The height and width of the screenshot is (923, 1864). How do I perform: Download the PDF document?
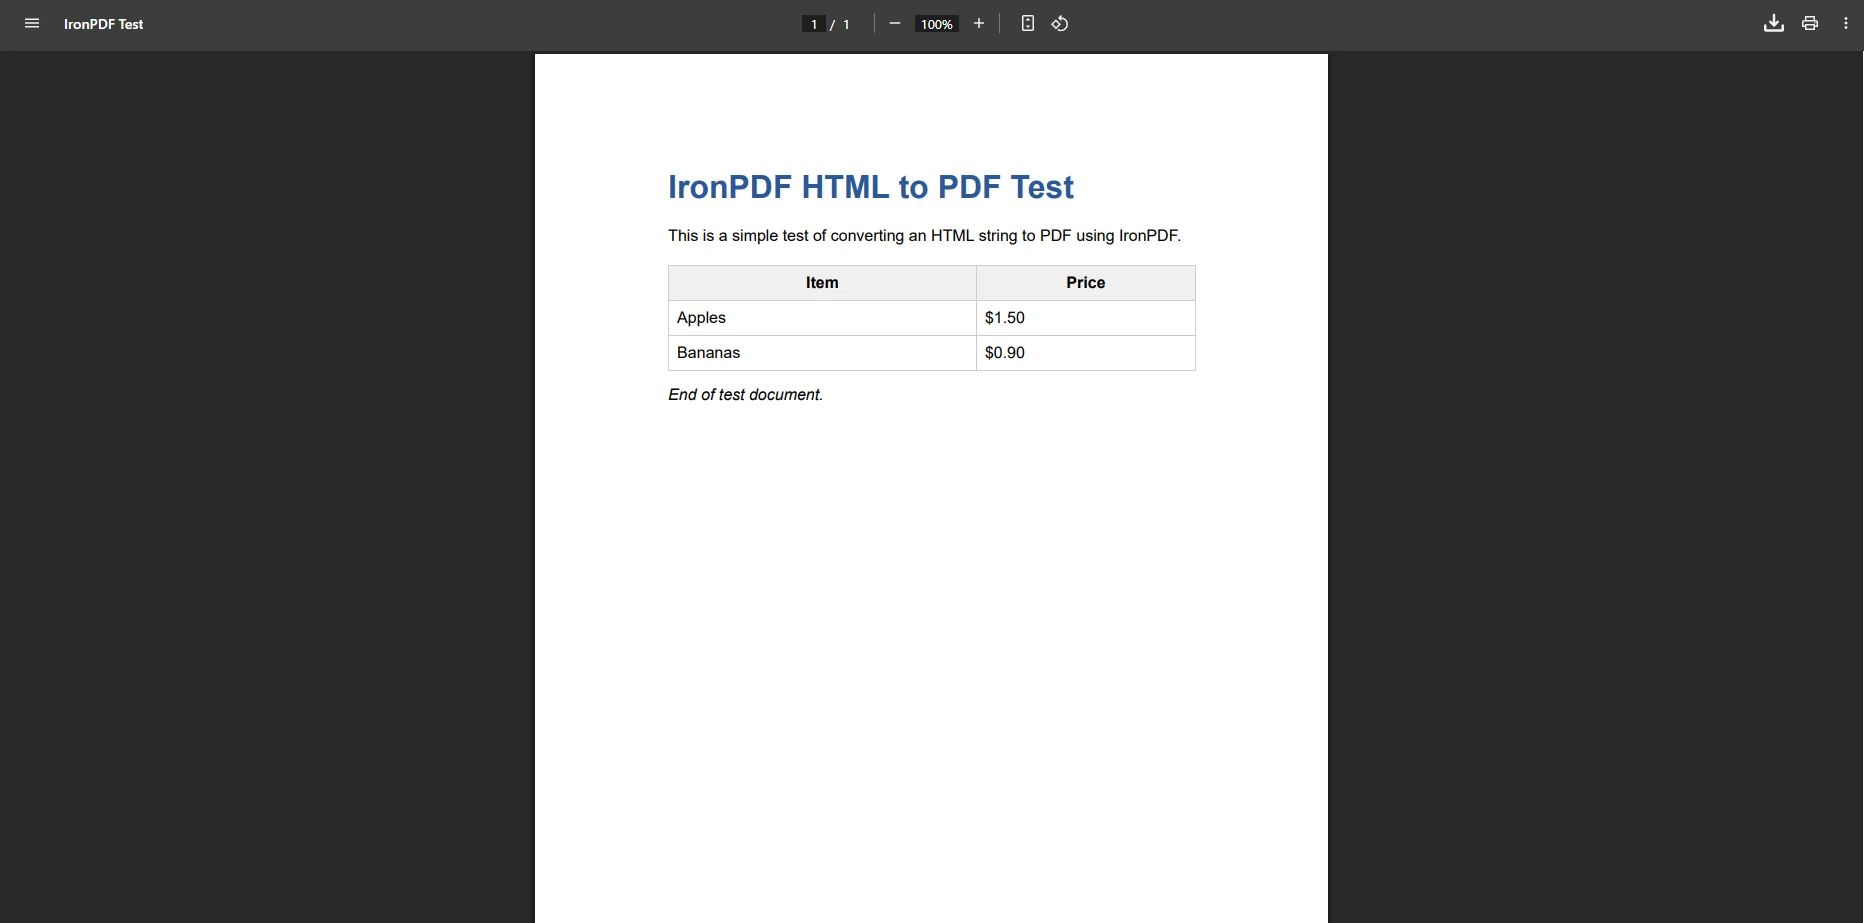coord(1774,23)
